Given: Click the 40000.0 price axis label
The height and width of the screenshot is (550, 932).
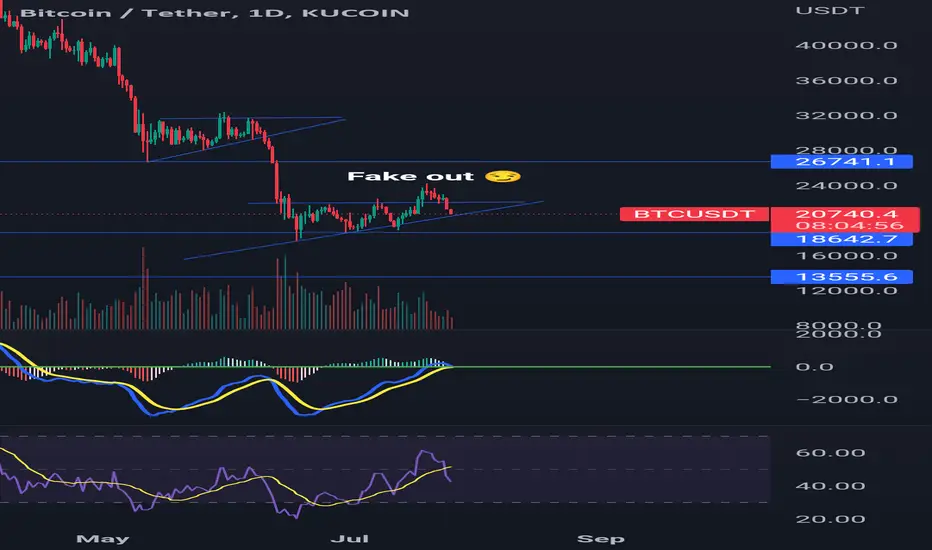Looking at the screenshot, I should [x=846, y=46].
